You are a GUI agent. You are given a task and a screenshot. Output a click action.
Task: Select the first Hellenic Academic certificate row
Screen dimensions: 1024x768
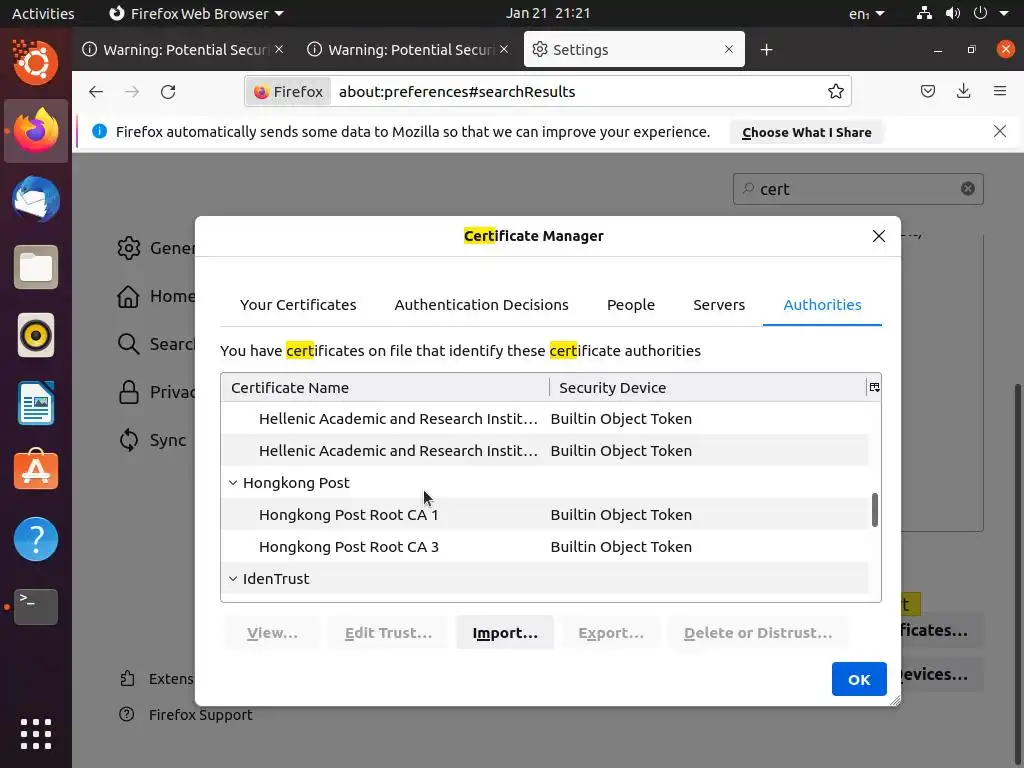click(x=545, y=419)
